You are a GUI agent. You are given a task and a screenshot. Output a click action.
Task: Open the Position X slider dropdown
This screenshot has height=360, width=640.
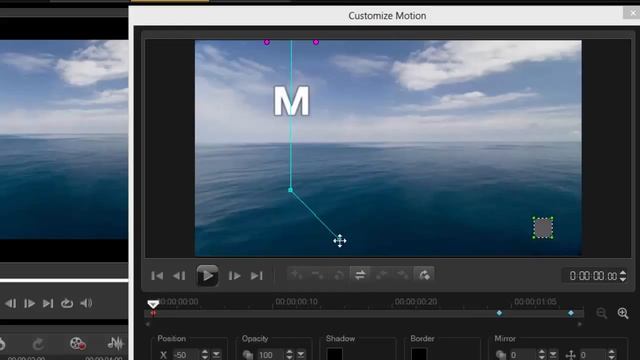point(217,355)
